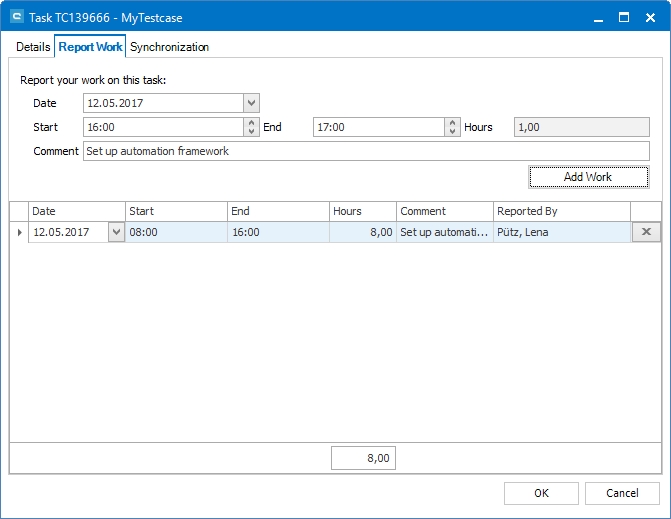Viewport: 671px width, 519px height.
Task: Select the Report Work tab
Action: click(90, 47)
